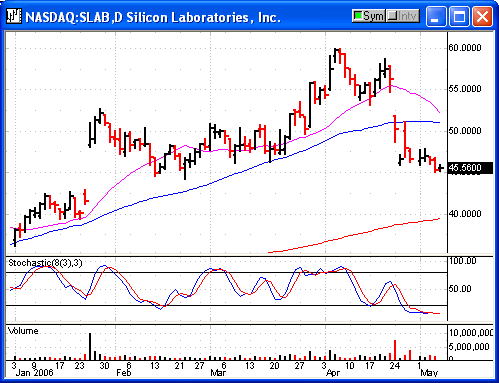This screenshot has height=383, width=499.
Task: Click the 55.0000 price axis label
Action: point(465,89)
